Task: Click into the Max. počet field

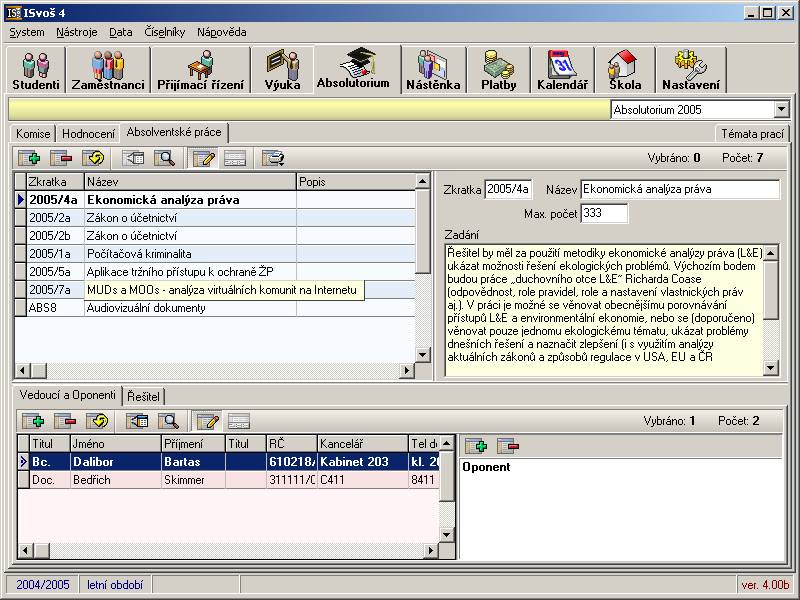Action: click(x=604, y=214)
